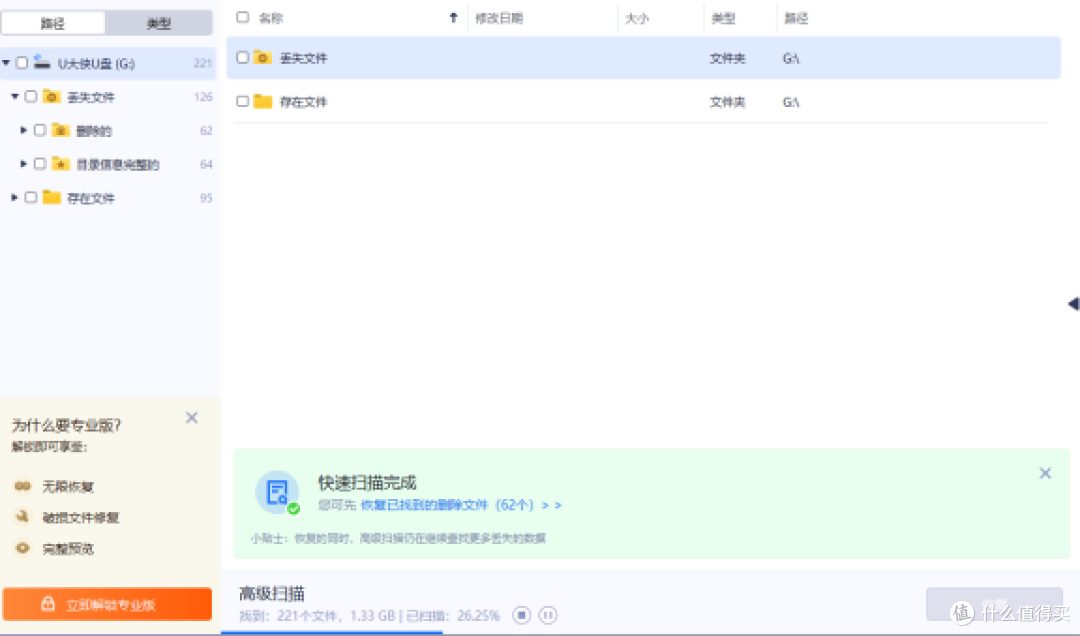
Task: Click the 存在文件 folder icon in file list
Action: pos(262,101)
